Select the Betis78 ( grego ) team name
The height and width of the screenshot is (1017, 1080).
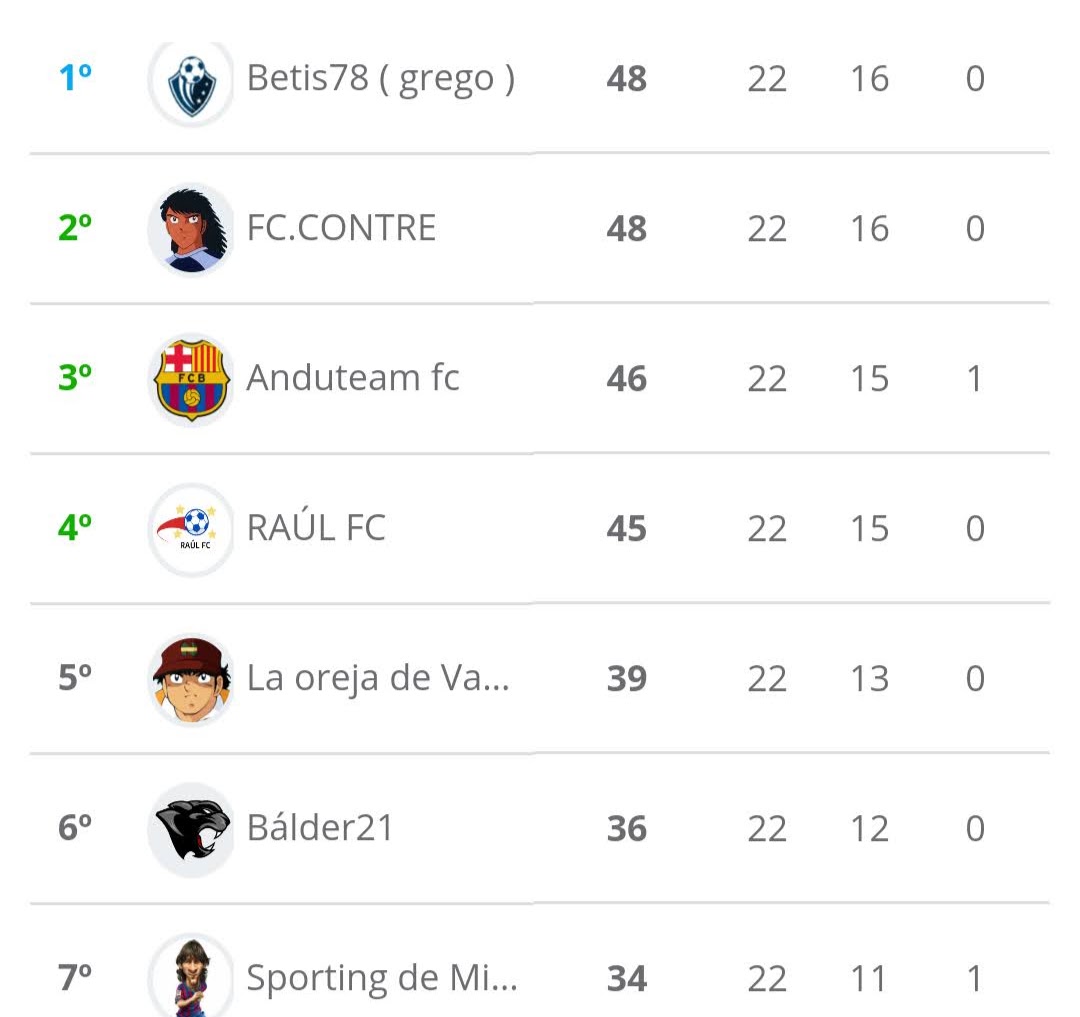point(380,79)
